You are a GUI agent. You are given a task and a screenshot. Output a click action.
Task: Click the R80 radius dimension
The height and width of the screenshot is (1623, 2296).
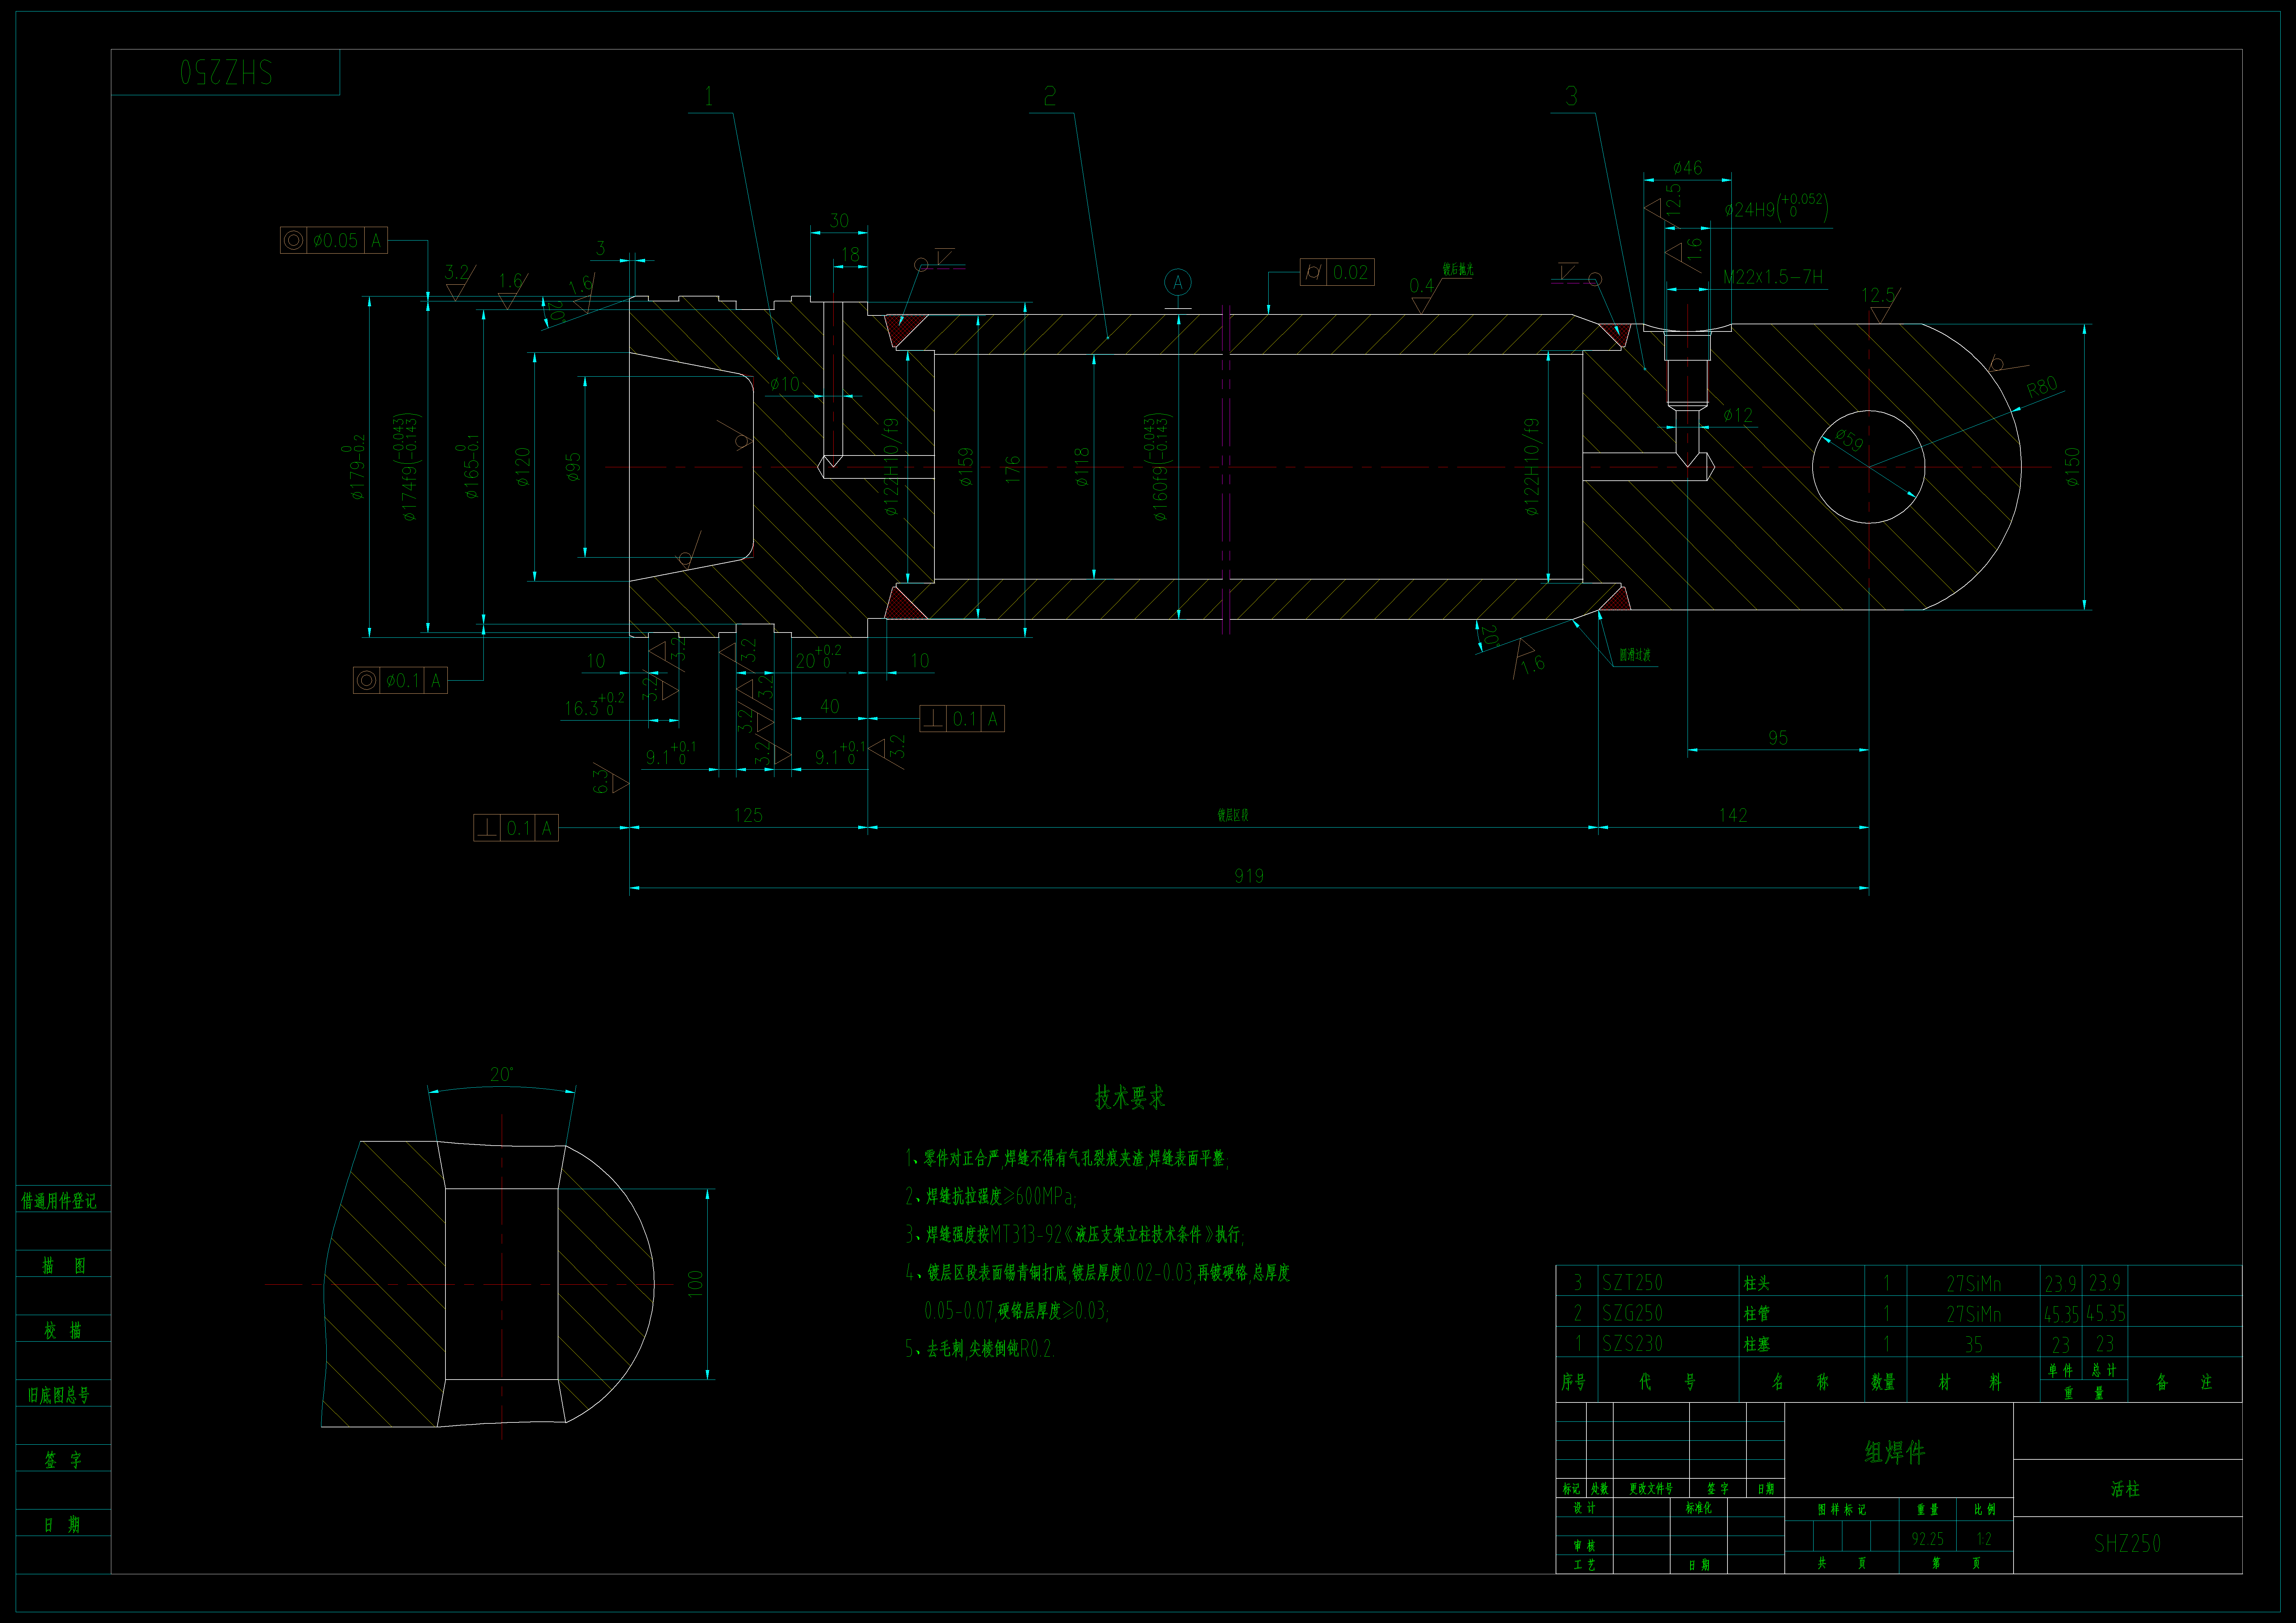[x=2042, y=387]
